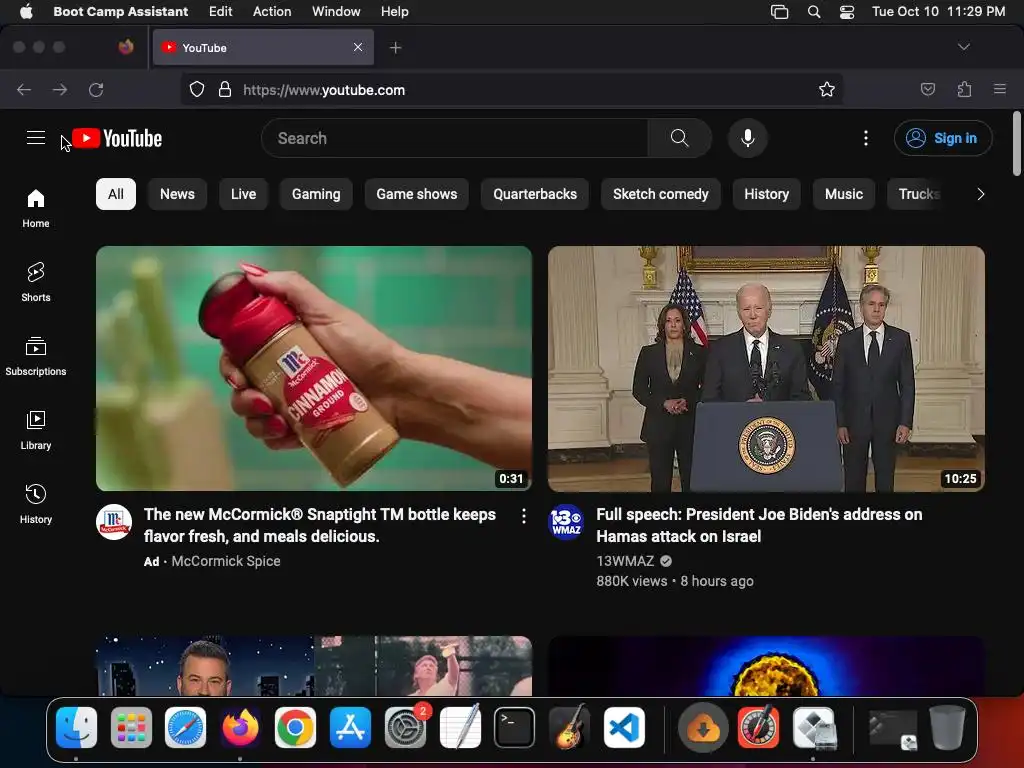This screenshot has height=768, width=1024.
Task: Click the YouTube logo
Action: (x=117, y=138)
